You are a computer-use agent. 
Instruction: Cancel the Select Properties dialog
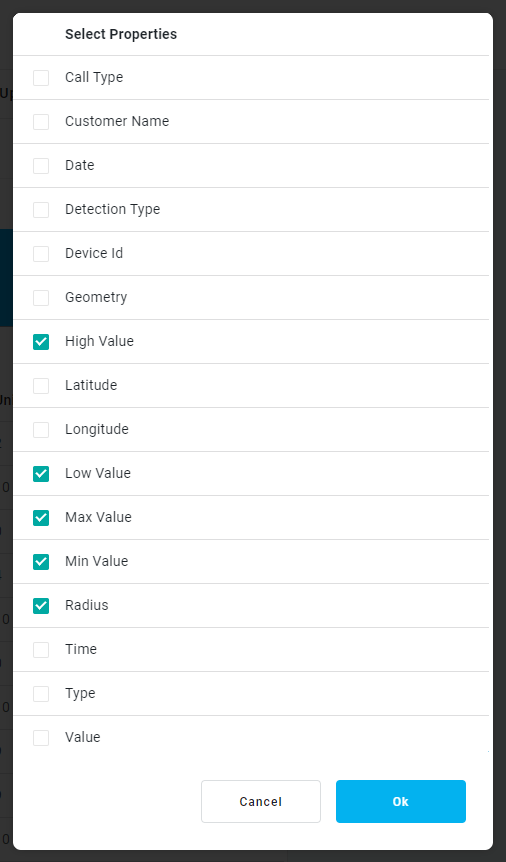pos(261,802)
